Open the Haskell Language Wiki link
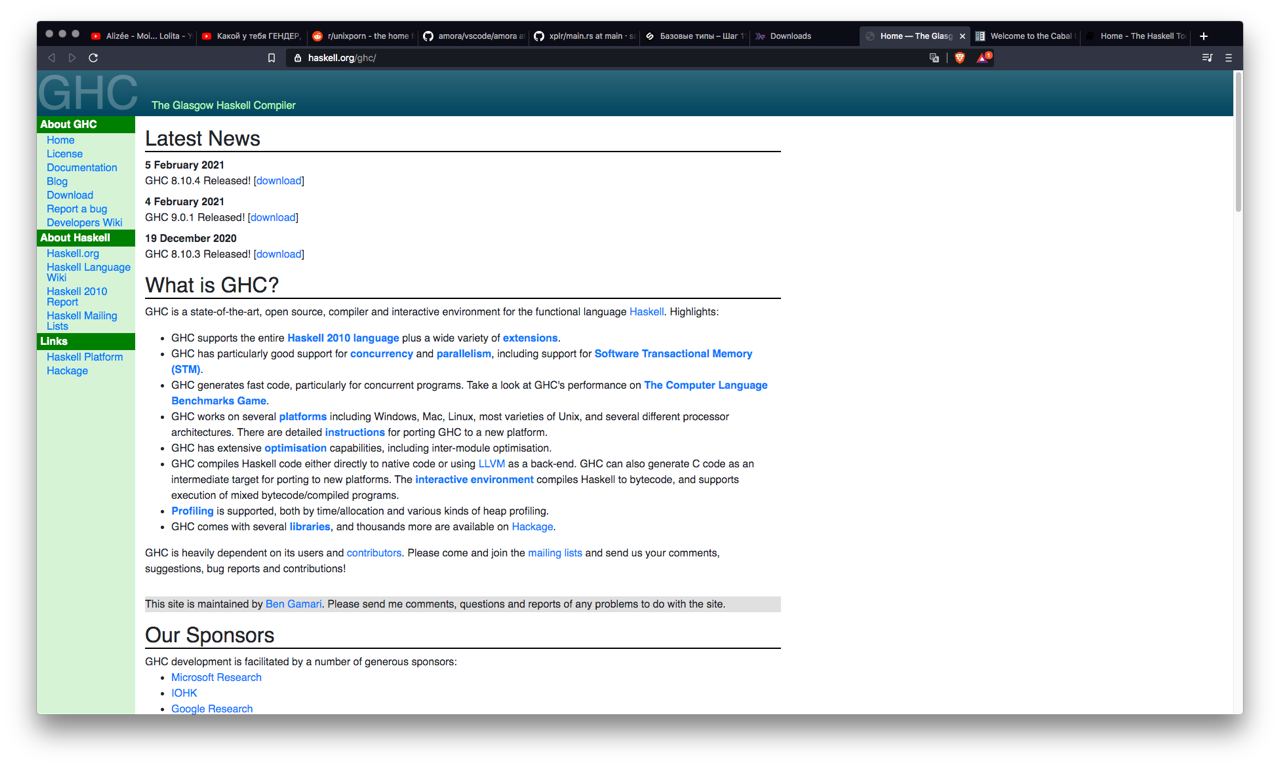Screen dimensions: 1280x767 (x=88, y=272)
